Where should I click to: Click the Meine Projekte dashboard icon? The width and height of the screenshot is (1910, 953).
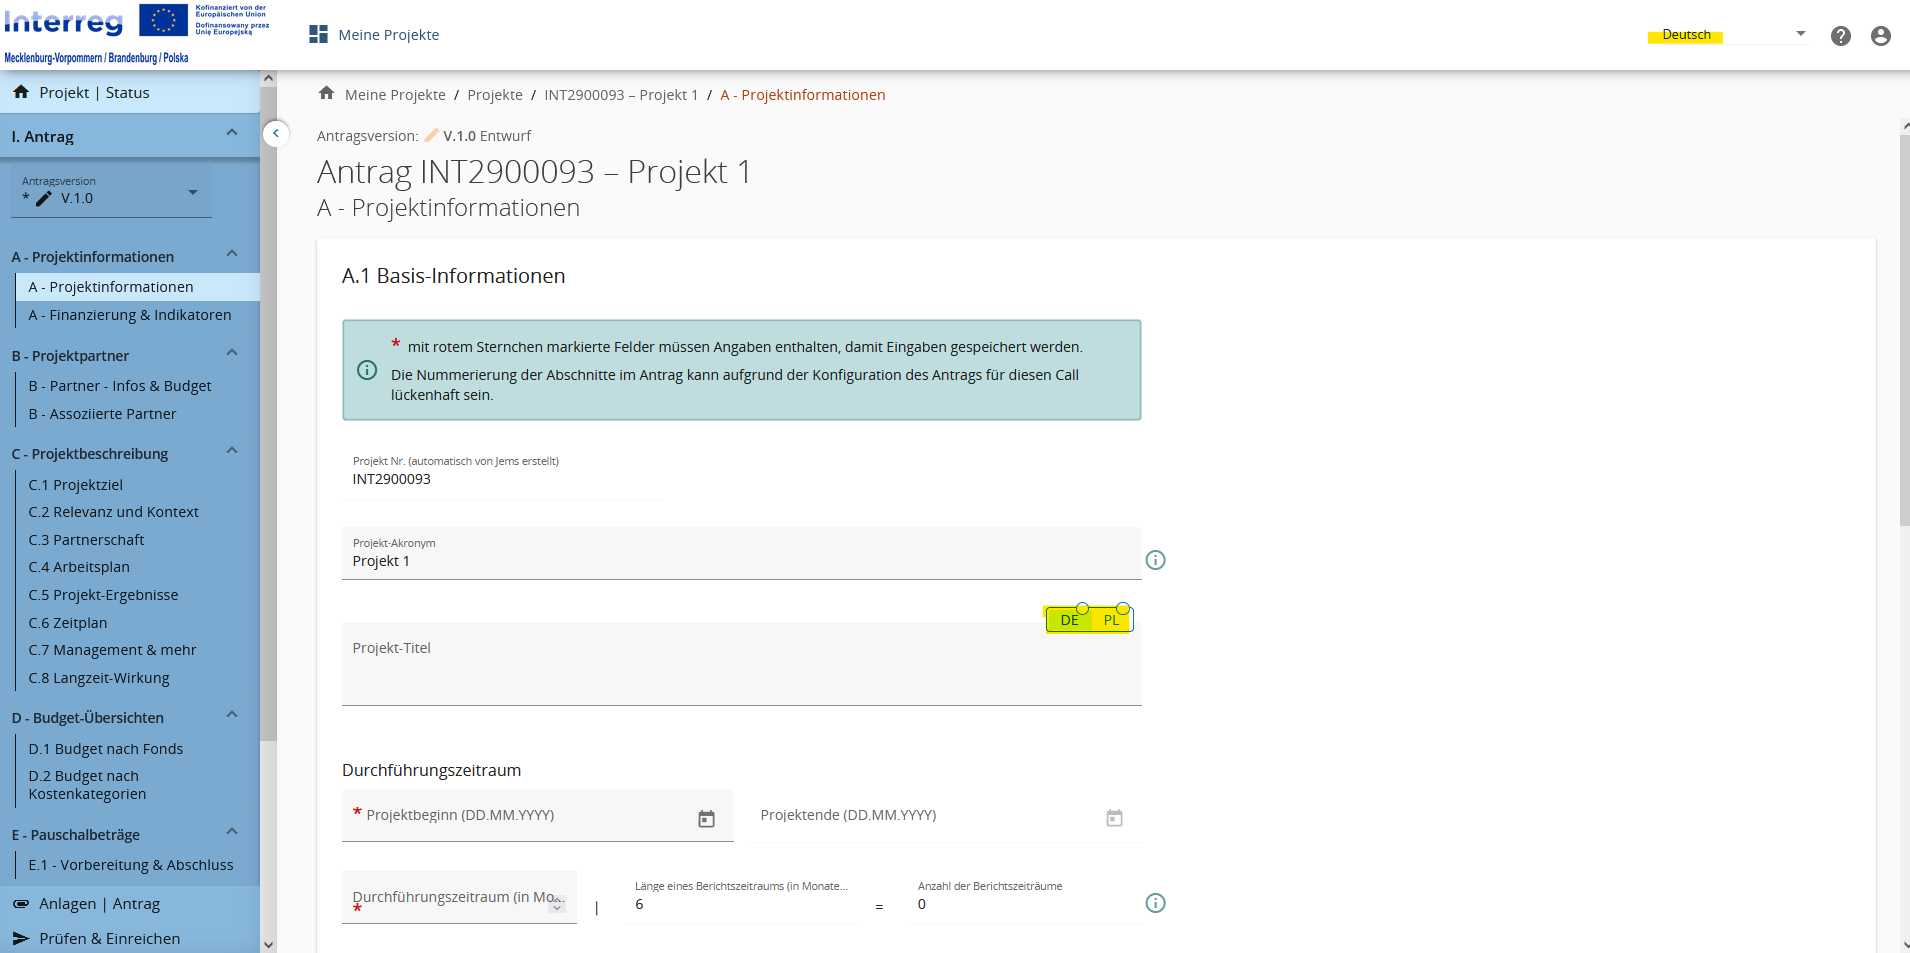click(319, 35)
